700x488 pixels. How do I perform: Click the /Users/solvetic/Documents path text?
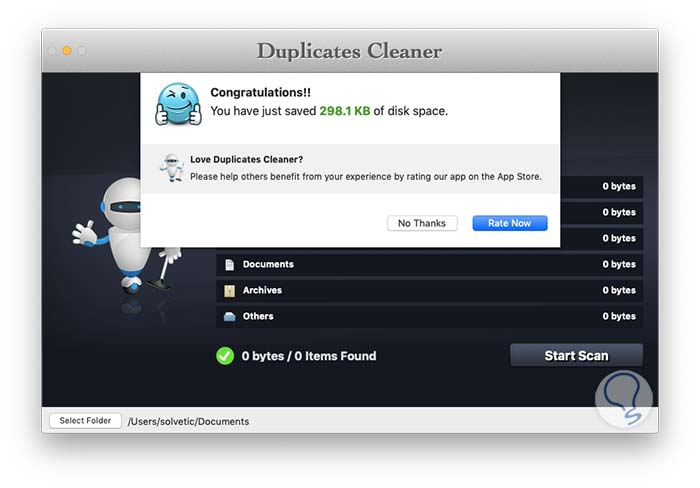click(188, 421)
